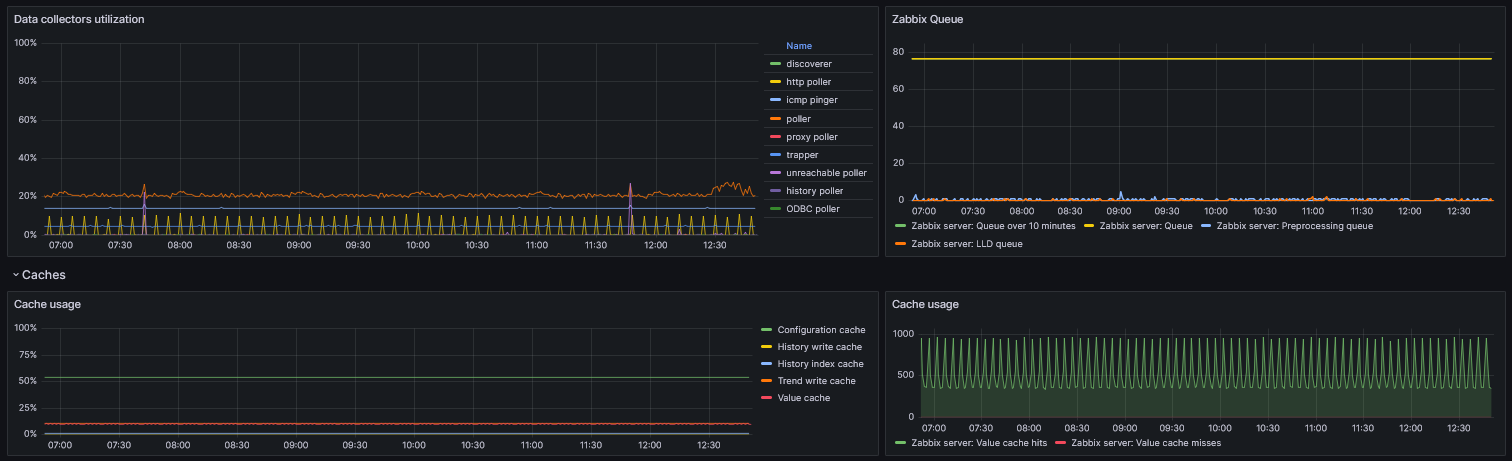Select the Queue over 10 minutes legend entry
The width and height of the screenshot is (1512, 461).
click(x=993, y=226)
